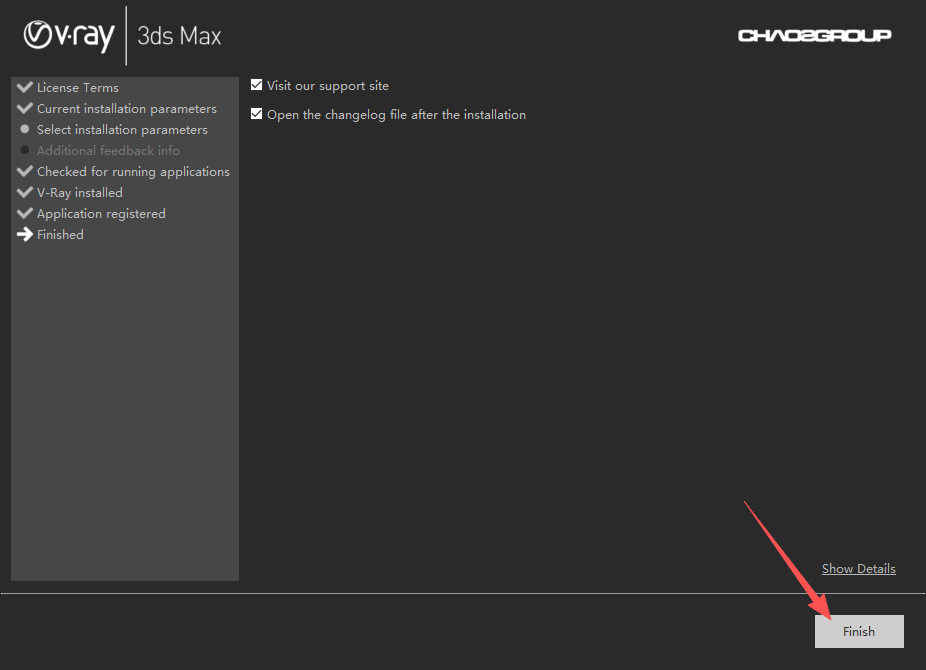
Task: Click checkmark beside Current installation parameters
Action: [25, 108]
